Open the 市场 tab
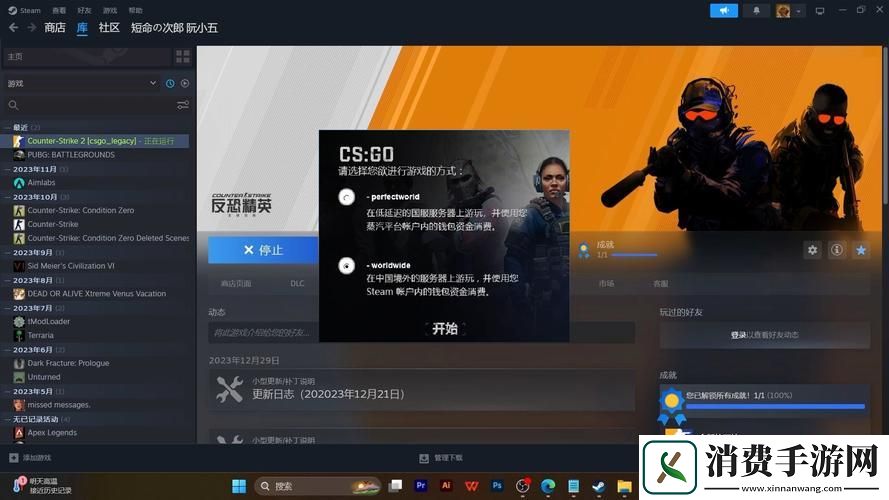The height and width of the screenshot is (500, 889). coord(606,283)
